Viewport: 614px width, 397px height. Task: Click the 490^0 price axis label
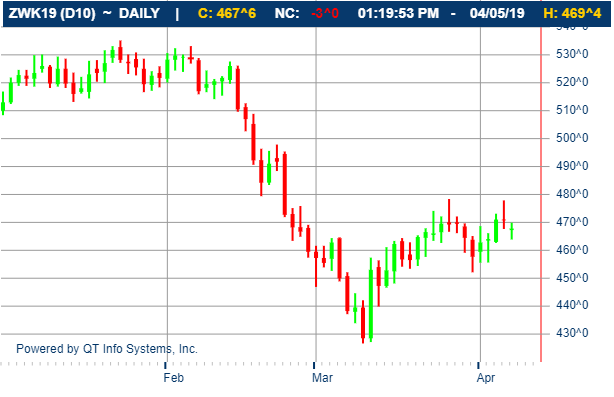point(572,166)
